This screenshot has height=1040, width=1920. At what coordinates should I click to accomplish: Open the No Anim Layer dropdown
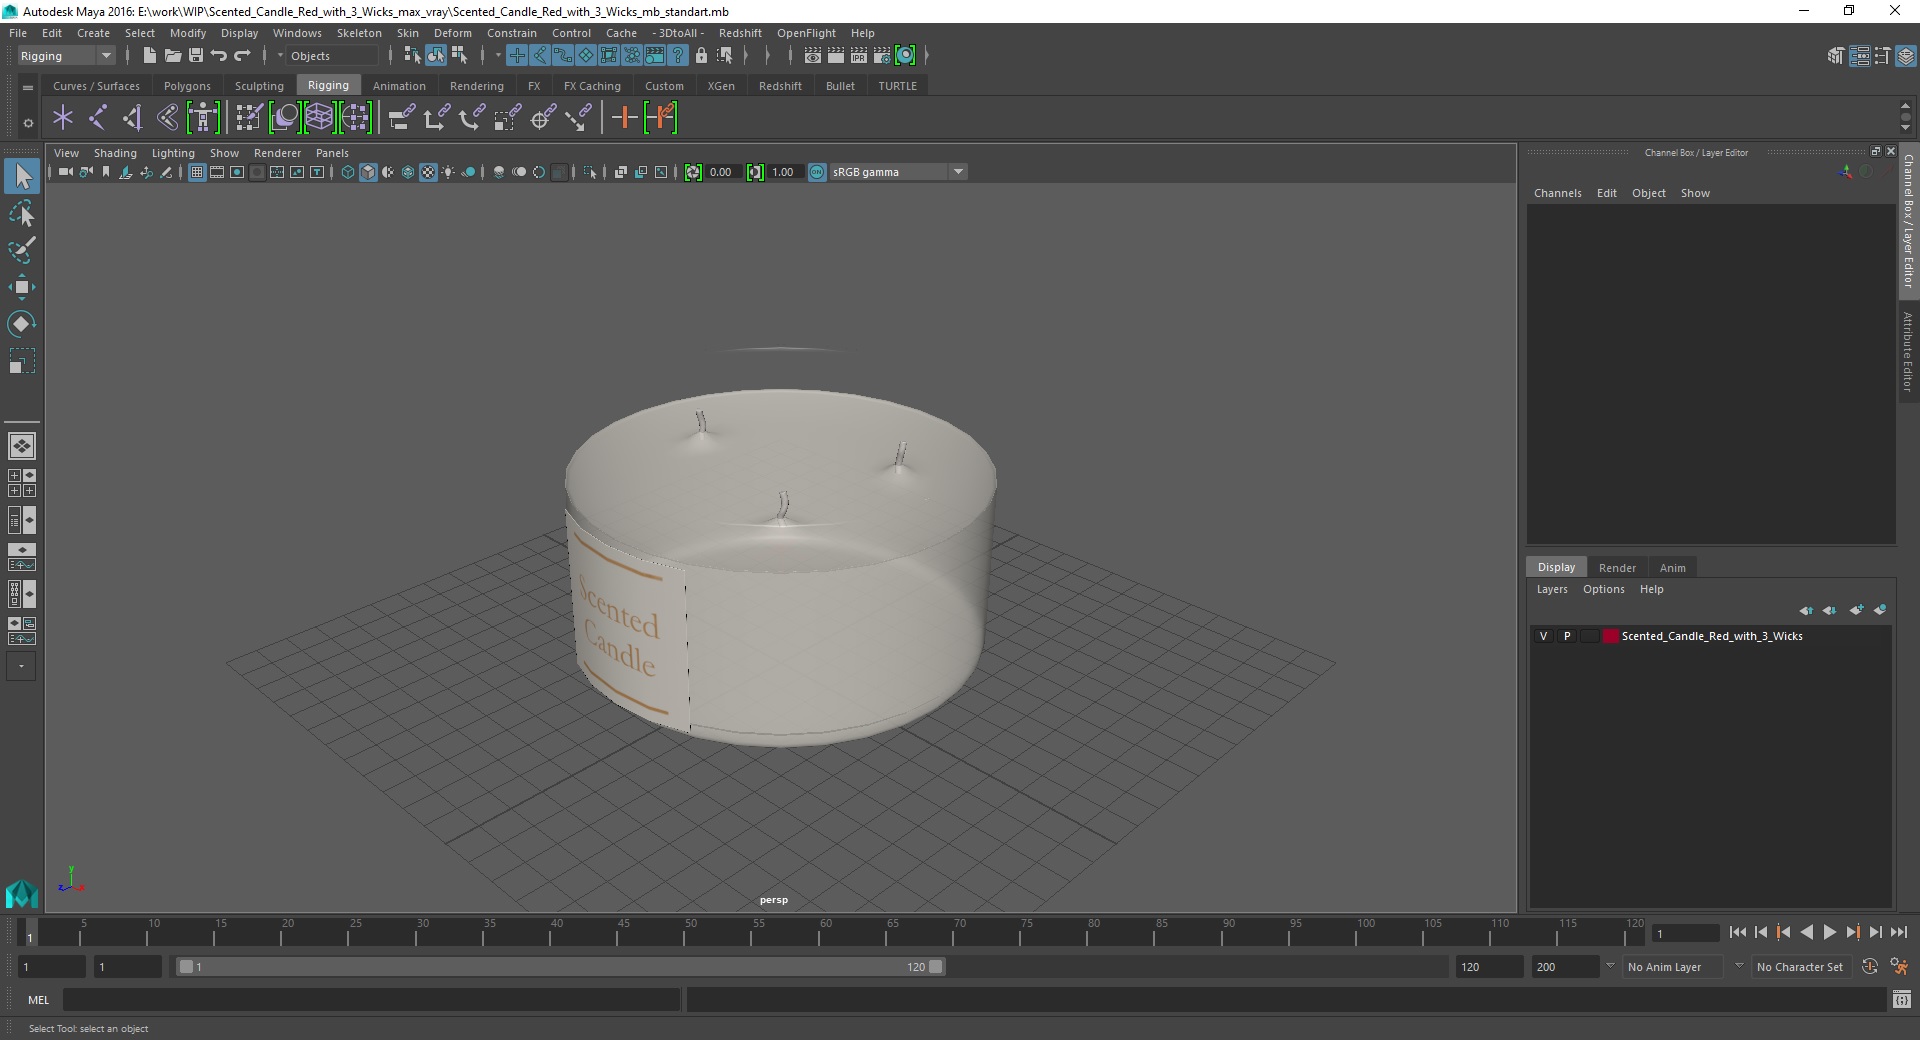1684,967
